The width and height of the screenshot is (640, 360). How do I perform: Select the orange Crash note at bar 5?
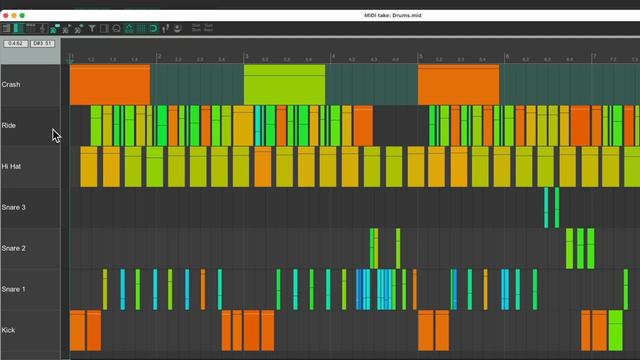[x=458, y=84]
